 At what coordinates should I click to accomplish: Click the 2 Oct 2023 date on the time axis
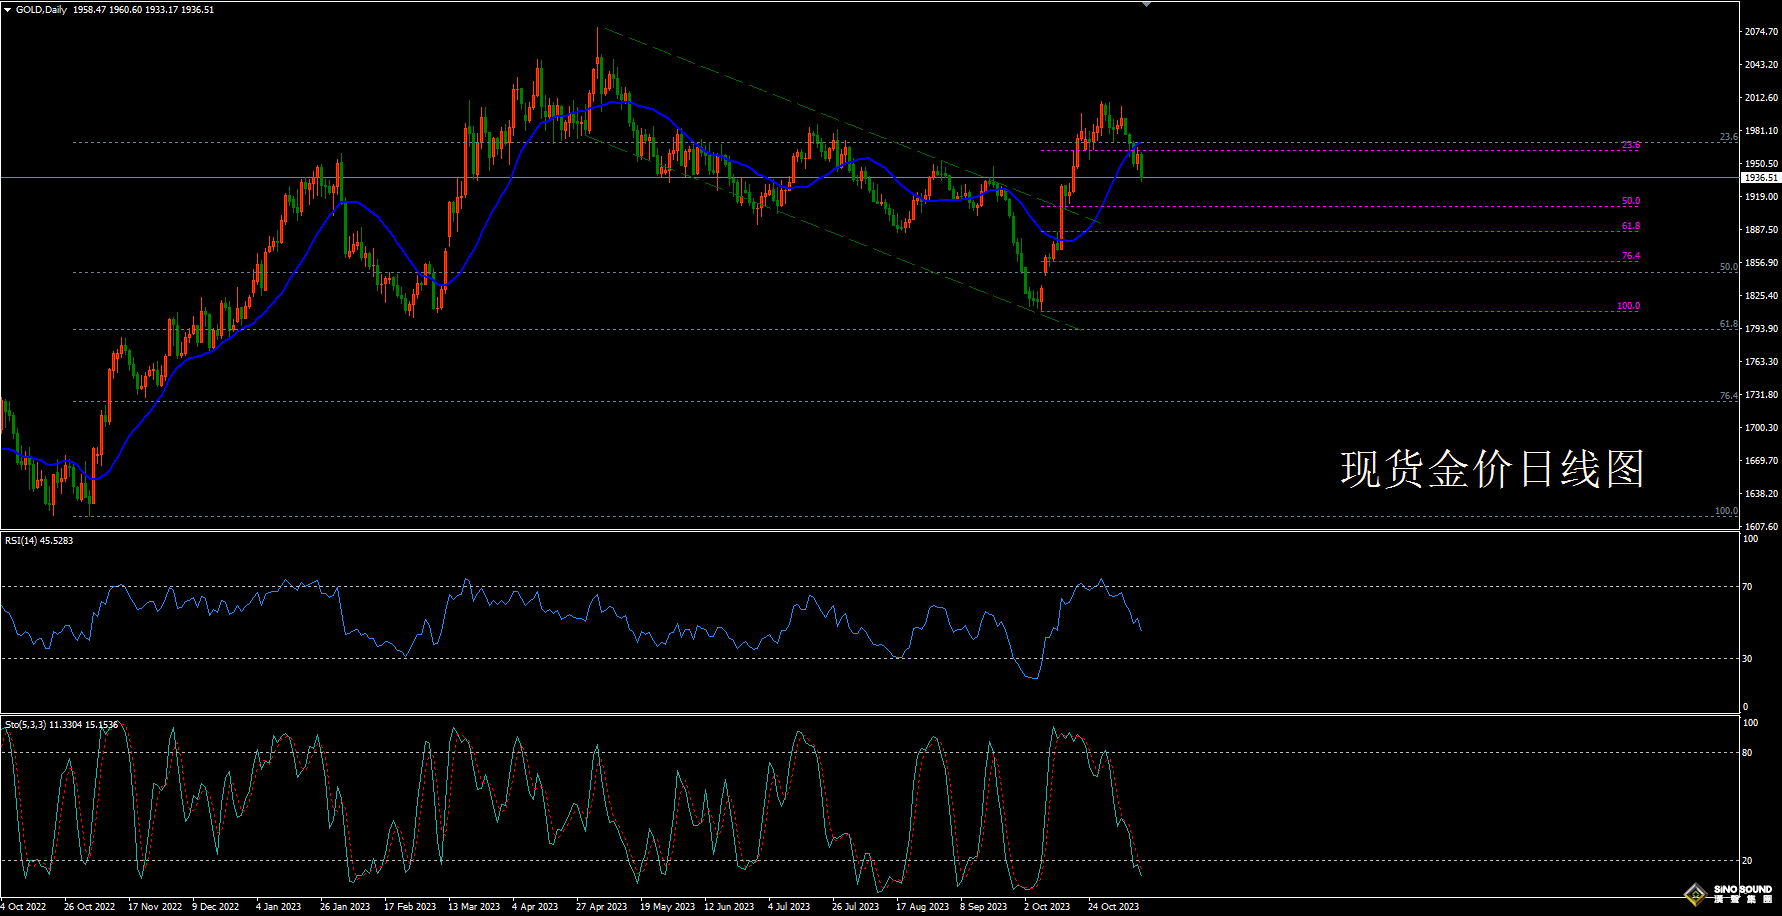(1047, 907)
